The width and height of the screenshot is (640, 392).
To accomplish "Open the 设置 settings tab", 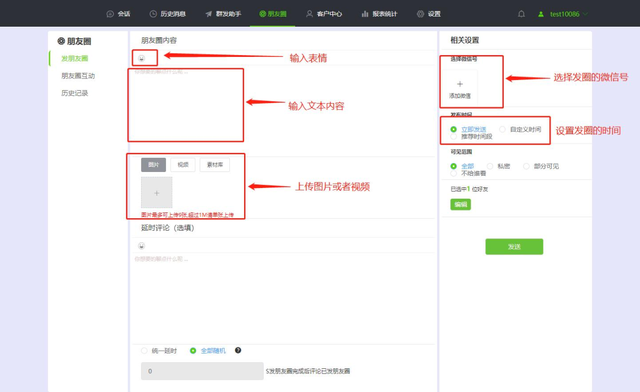I will (x=429, y=14).
